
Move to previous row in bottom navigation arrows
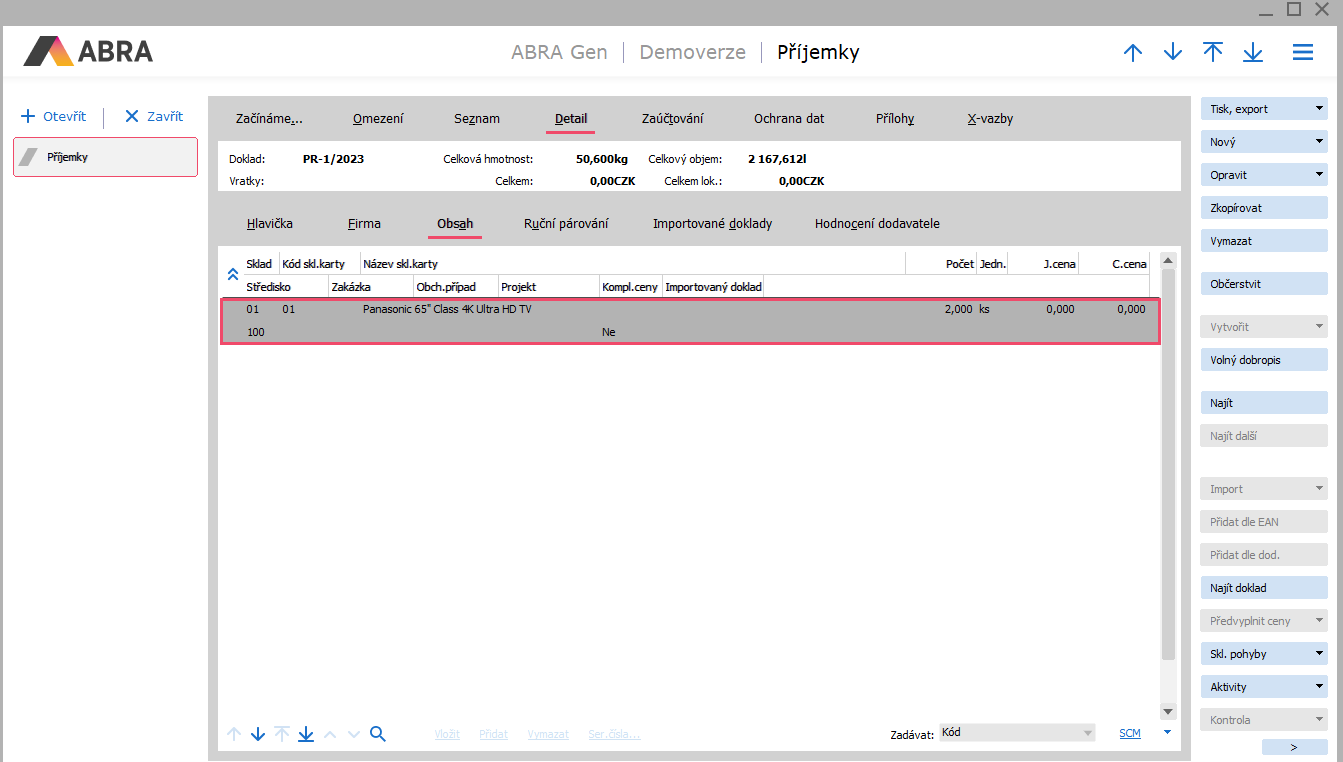tap(234, 734)
